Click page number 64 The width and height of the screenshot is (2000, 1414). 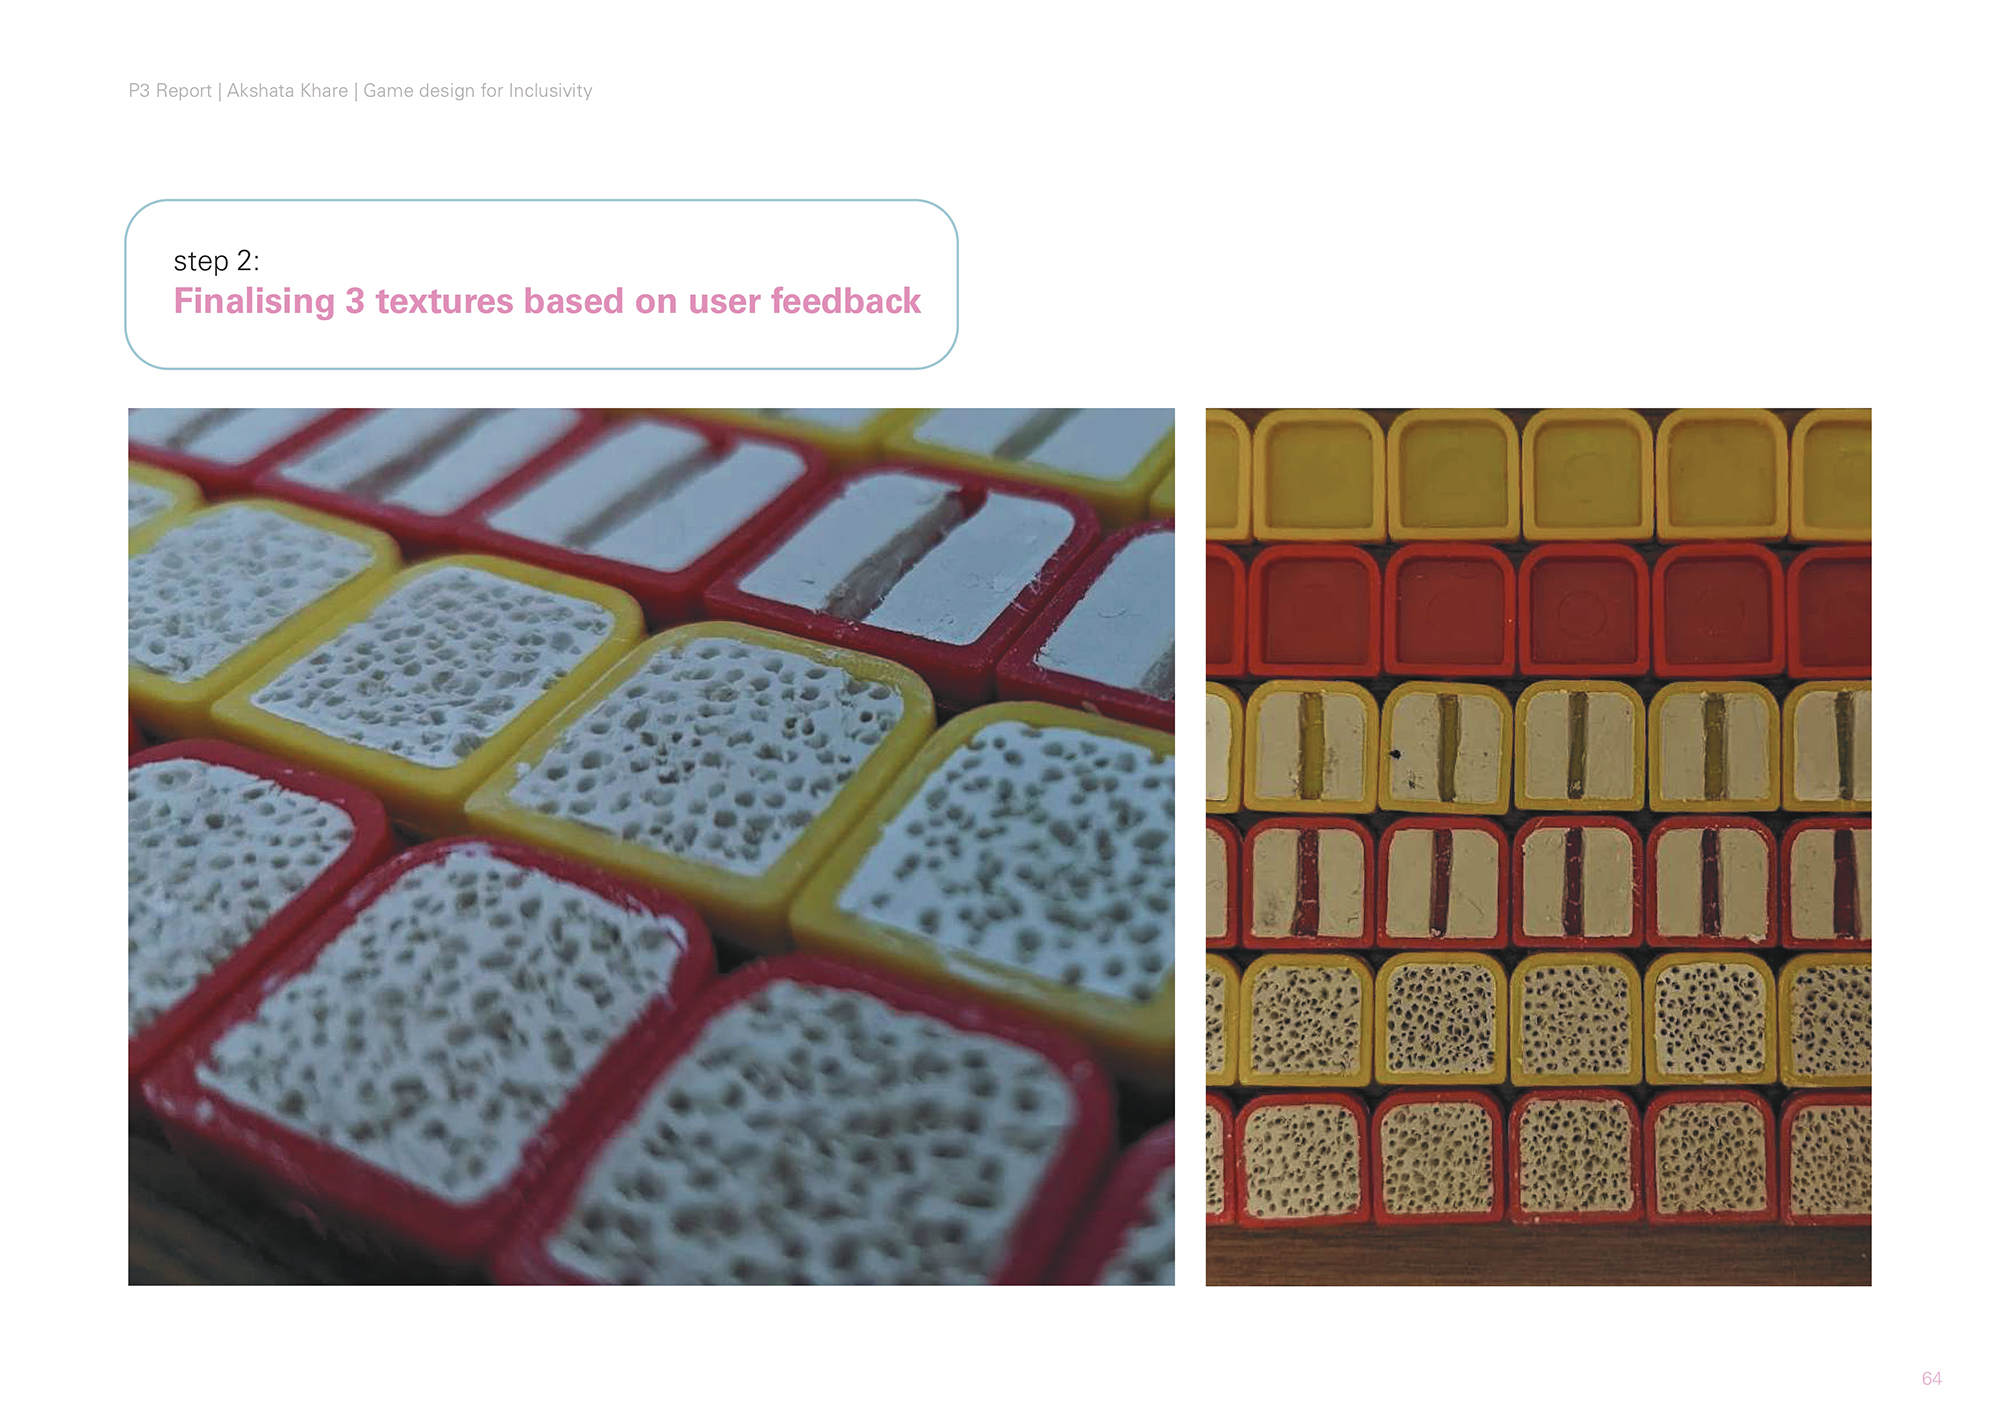click(1931, 1379)
